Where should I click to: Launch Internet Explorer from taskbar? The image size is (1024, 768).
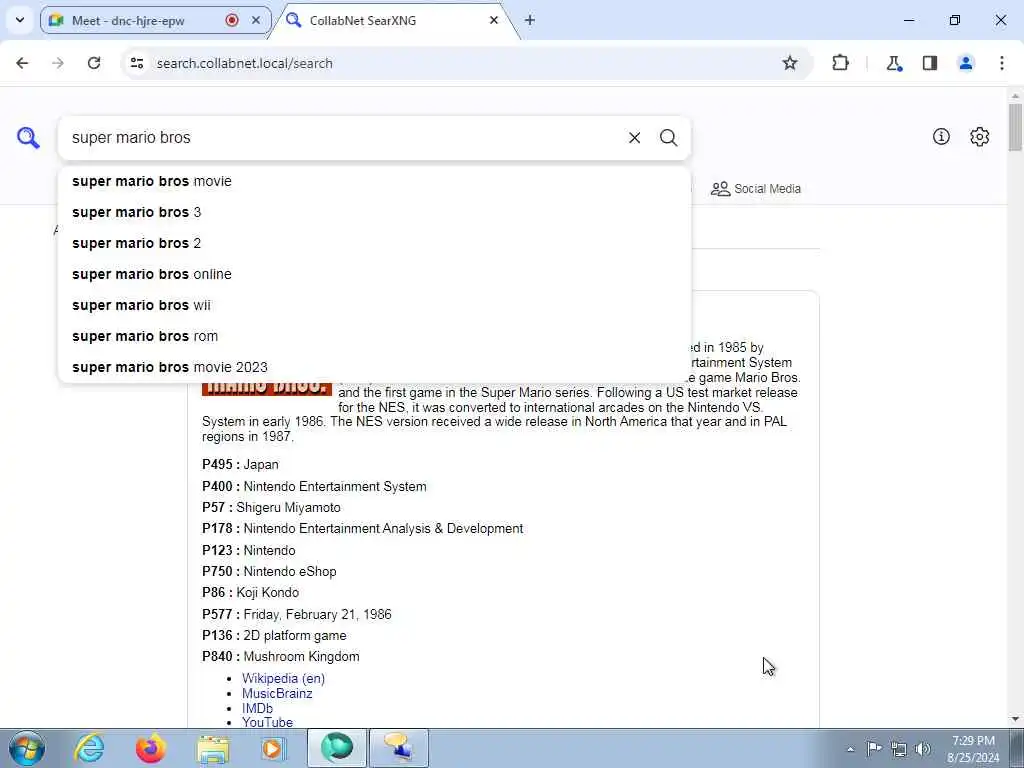coord(89,748)
